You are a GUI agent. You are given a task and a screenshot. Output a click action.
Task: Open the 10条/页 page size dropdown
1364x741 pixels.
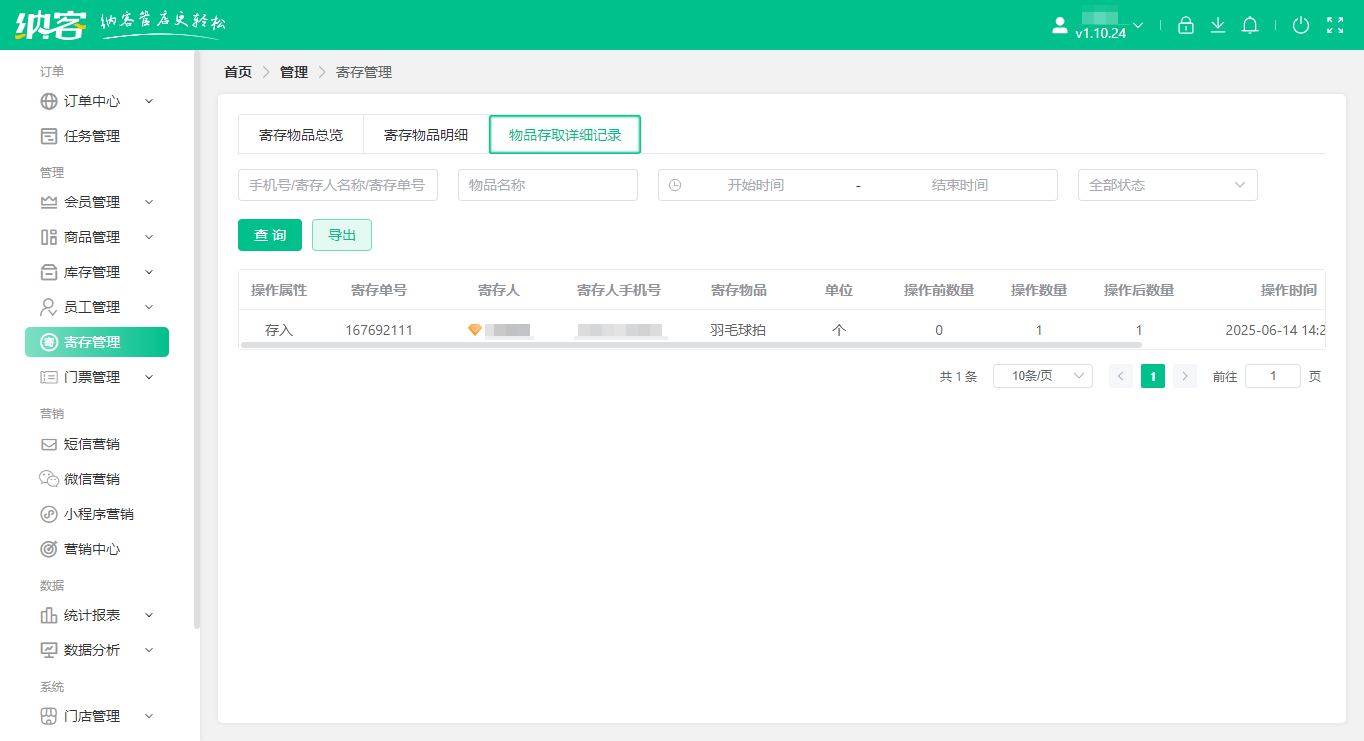tap(1042, 375)
